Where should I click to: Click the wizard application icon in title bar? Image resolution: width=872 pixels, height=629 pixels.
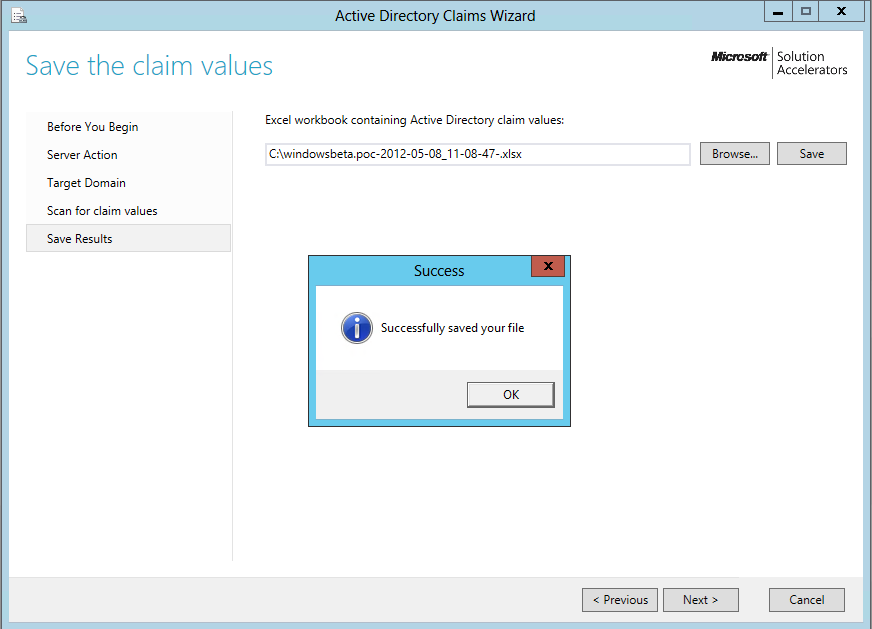click(x=19, y=16)
